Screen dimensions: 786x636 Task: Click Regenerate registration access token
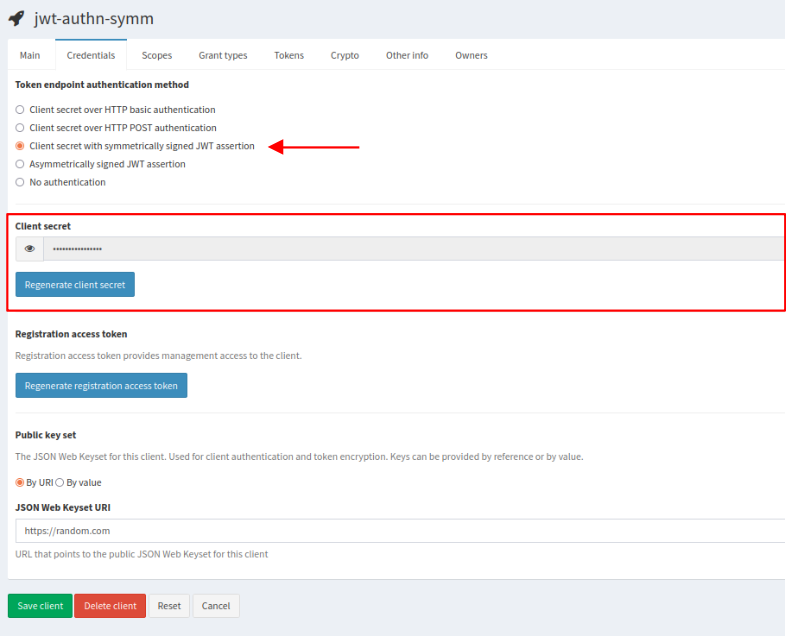(x=101, y=386)
